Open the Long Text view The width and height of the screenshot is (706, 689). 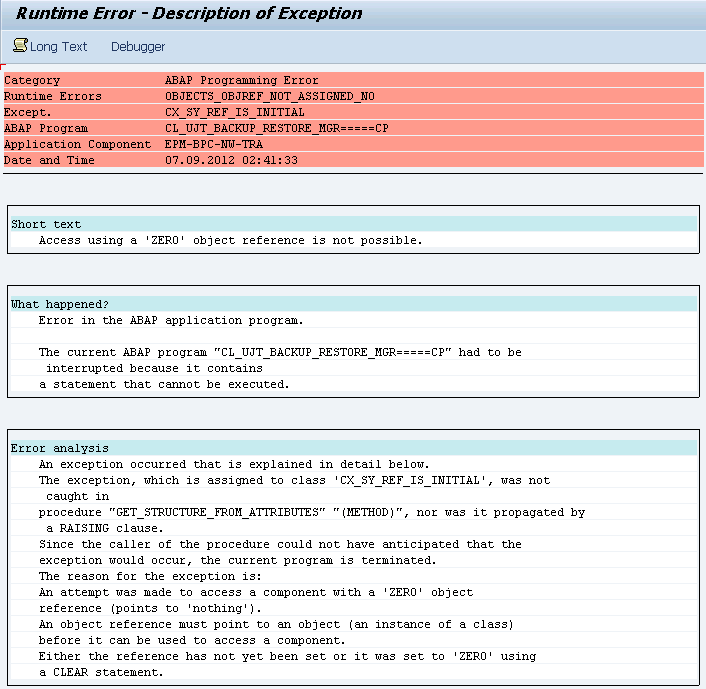pos(58,46)
